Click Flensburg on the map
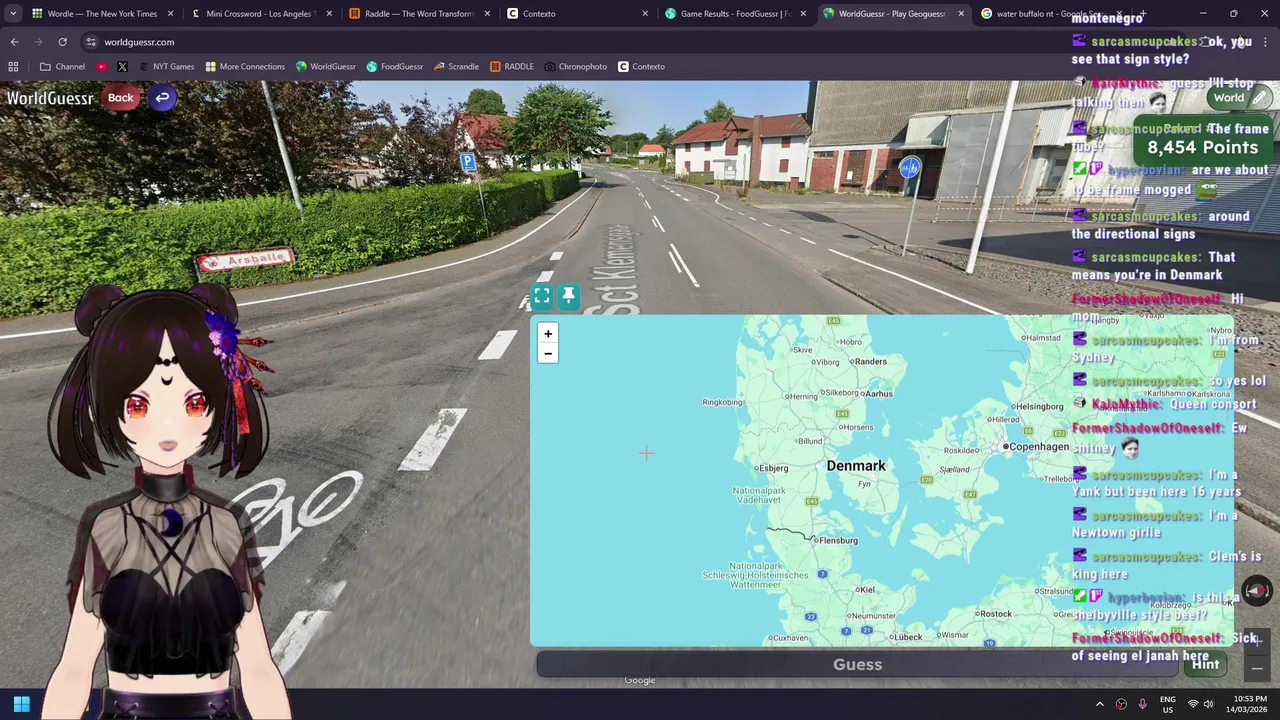 837,540
